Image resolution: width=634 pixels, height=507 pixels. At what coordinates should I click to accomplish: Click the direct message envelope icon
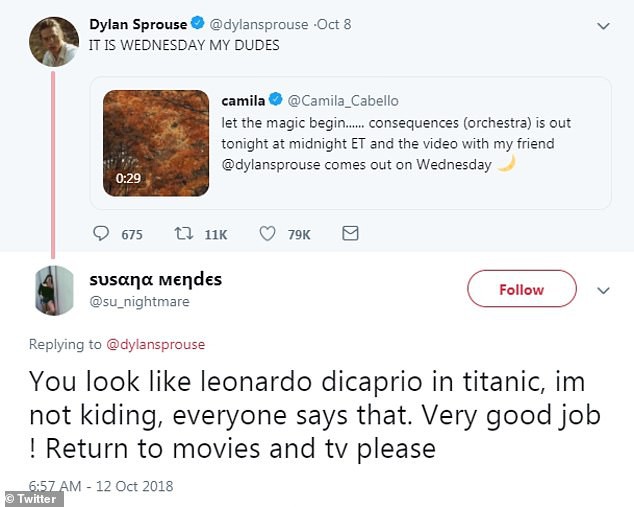pyautogui.click(x=350, y=234)
